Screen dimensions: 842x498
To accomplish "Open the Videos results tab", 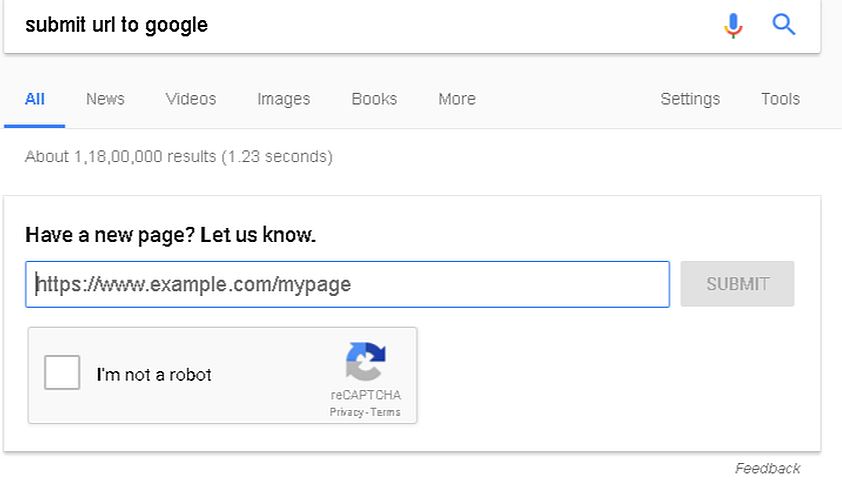I will coord(190,99).
